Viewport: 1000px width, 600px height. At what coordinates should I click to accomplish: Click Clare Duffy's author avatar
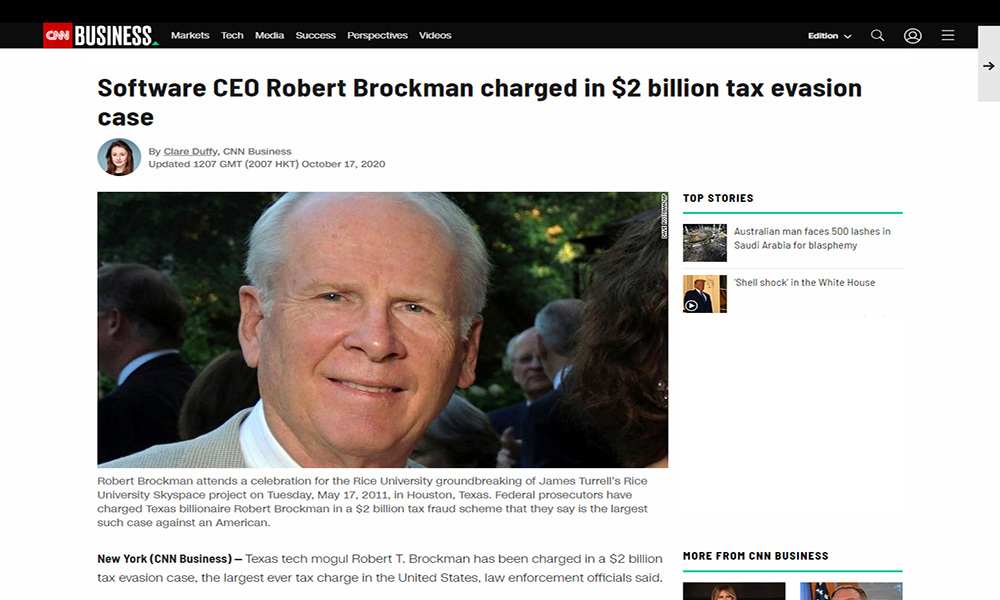pyautogui.click(x=119, y=157)
